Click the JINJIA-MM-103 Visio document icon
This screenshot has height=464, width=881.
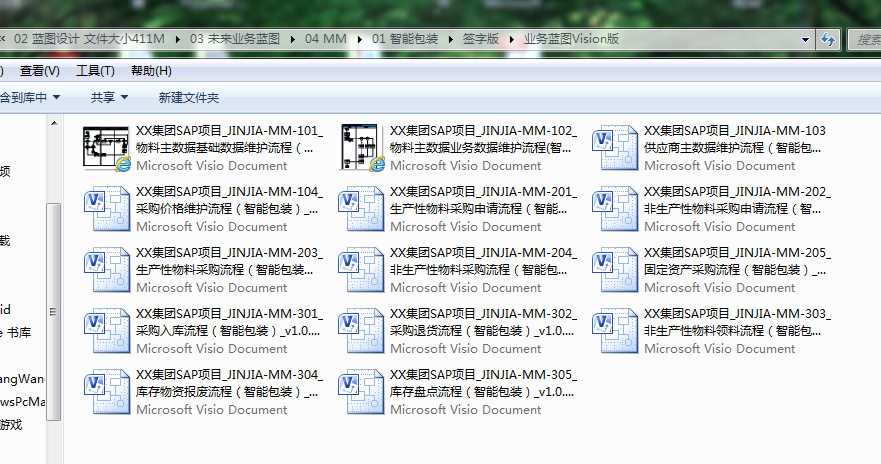coord(615,148)
